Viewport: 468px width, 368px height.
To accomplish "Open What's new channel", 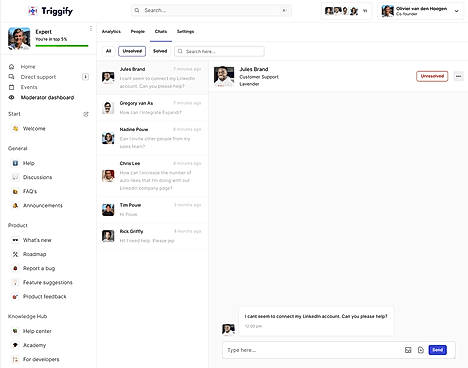I will pos(37,240).
